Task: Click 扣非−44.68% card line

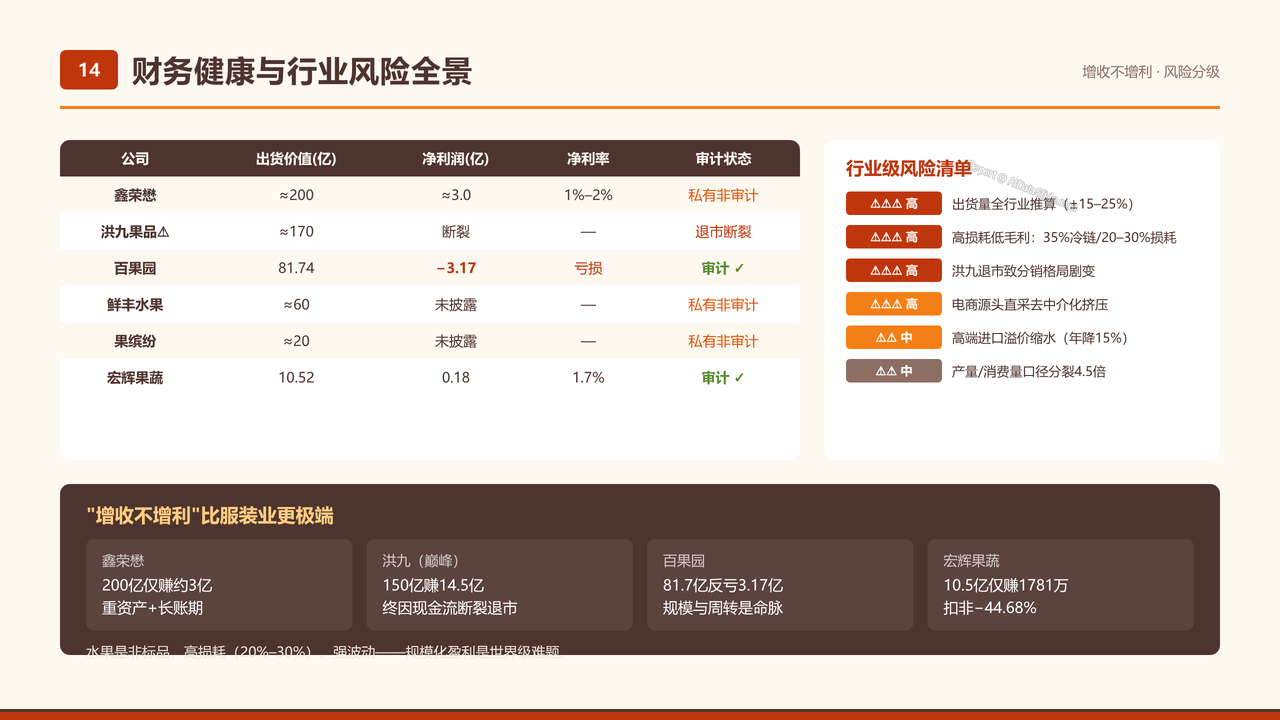Action: [x=990, y=607]
